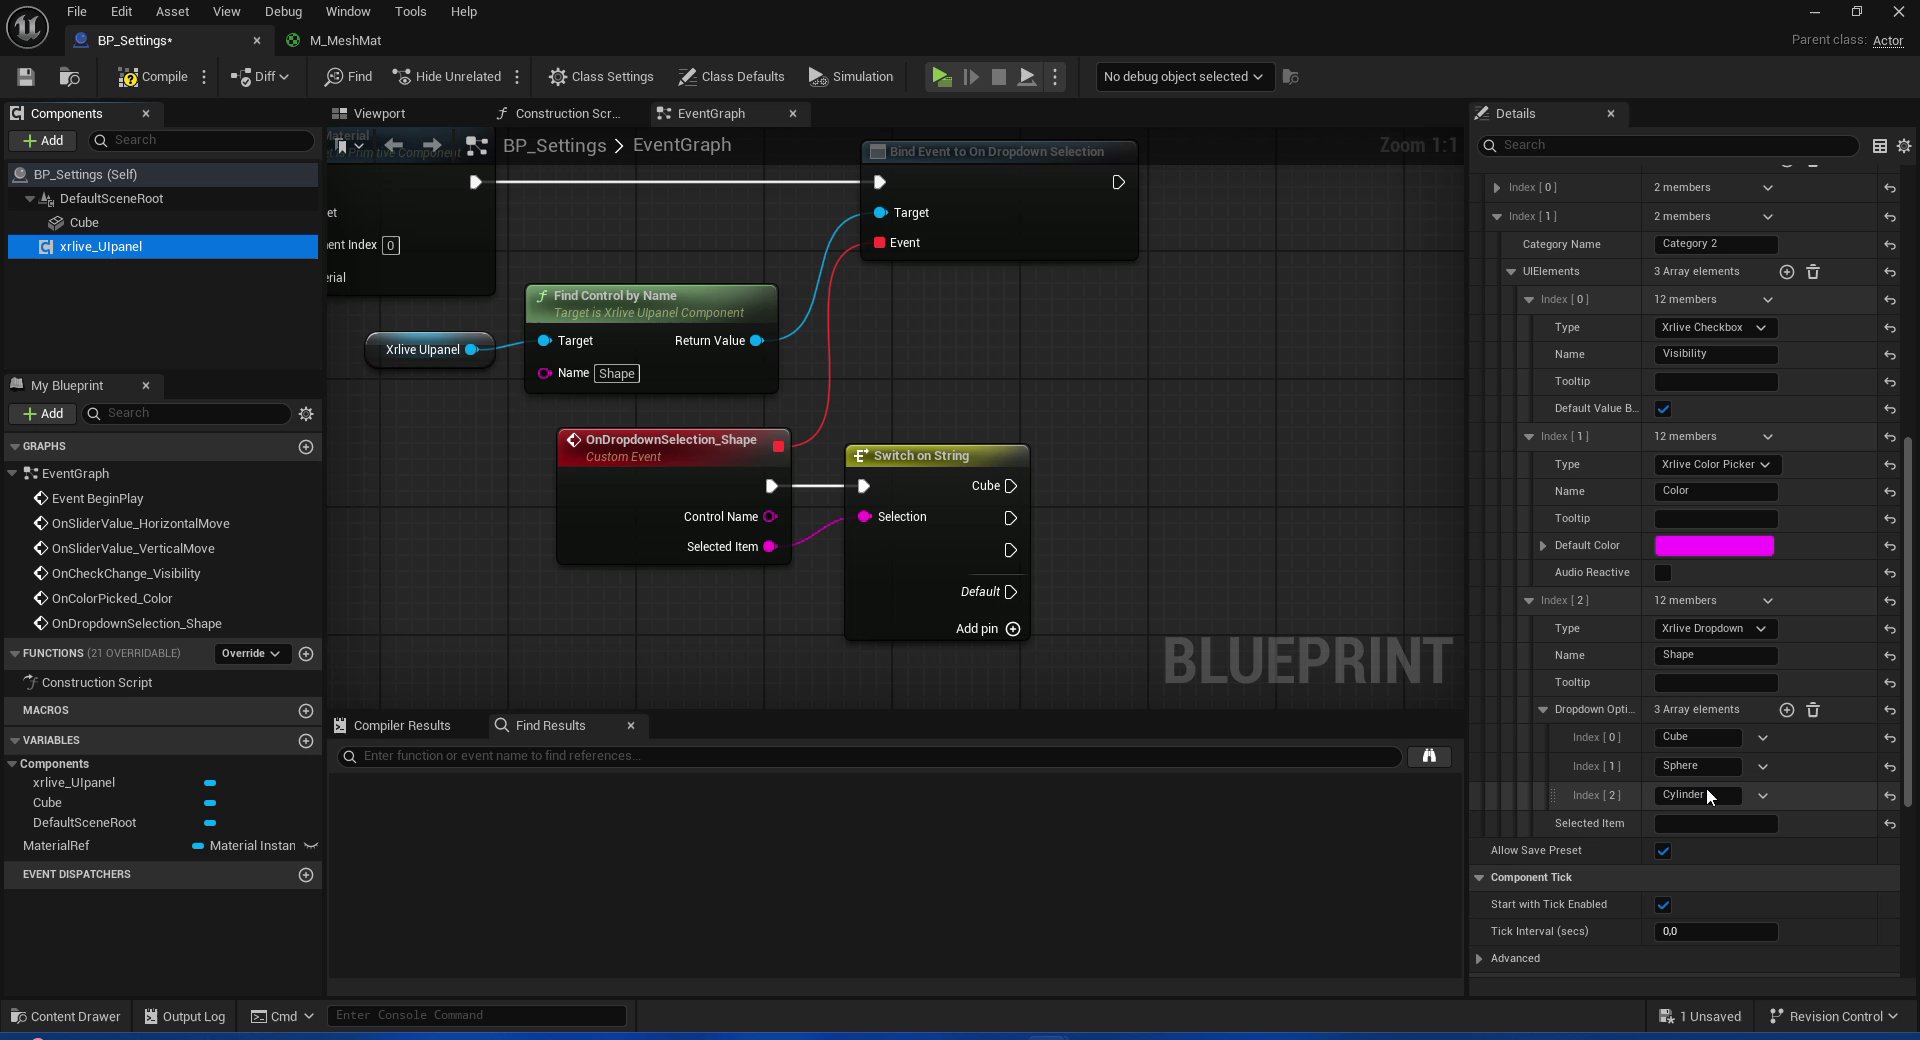Select the OnColorPicked_Color event
This screenshot has width=1920, height=1040.
click(x=112, y=599)
